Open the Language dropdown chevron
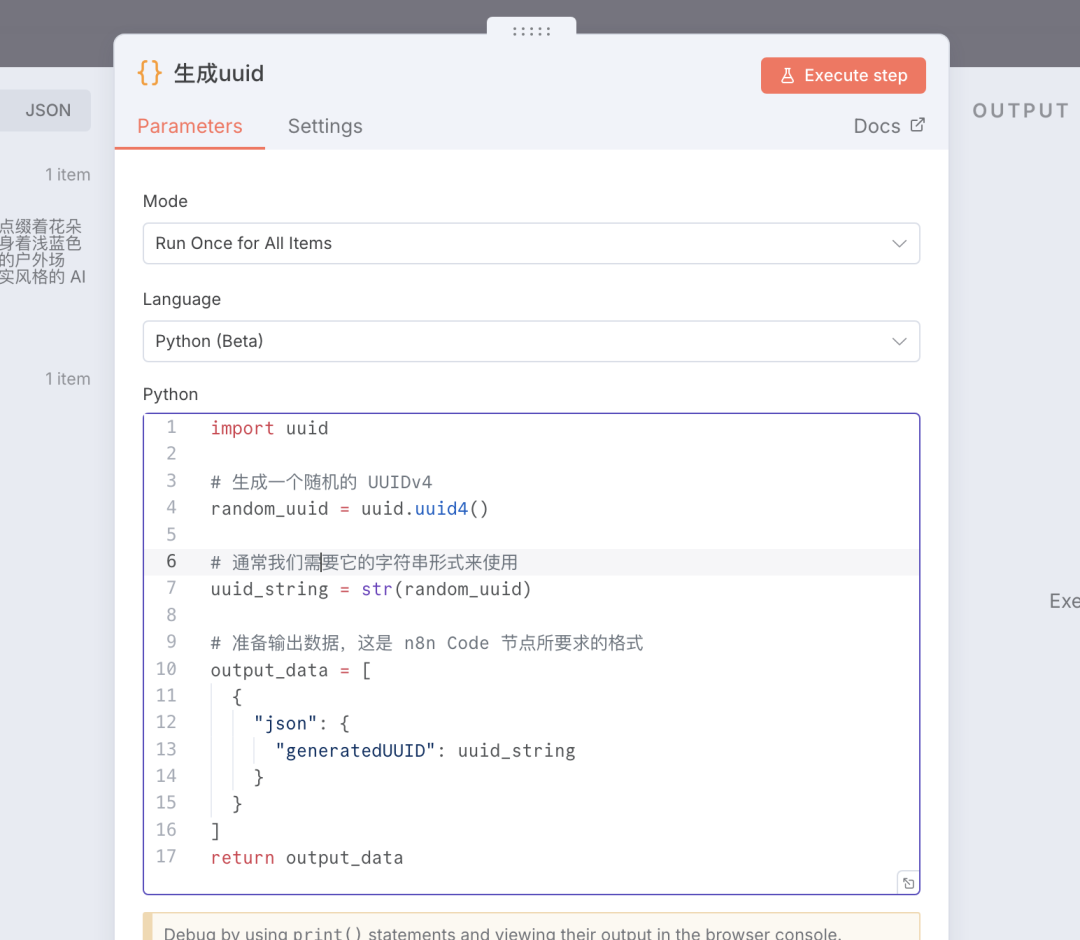 point(898,342)
